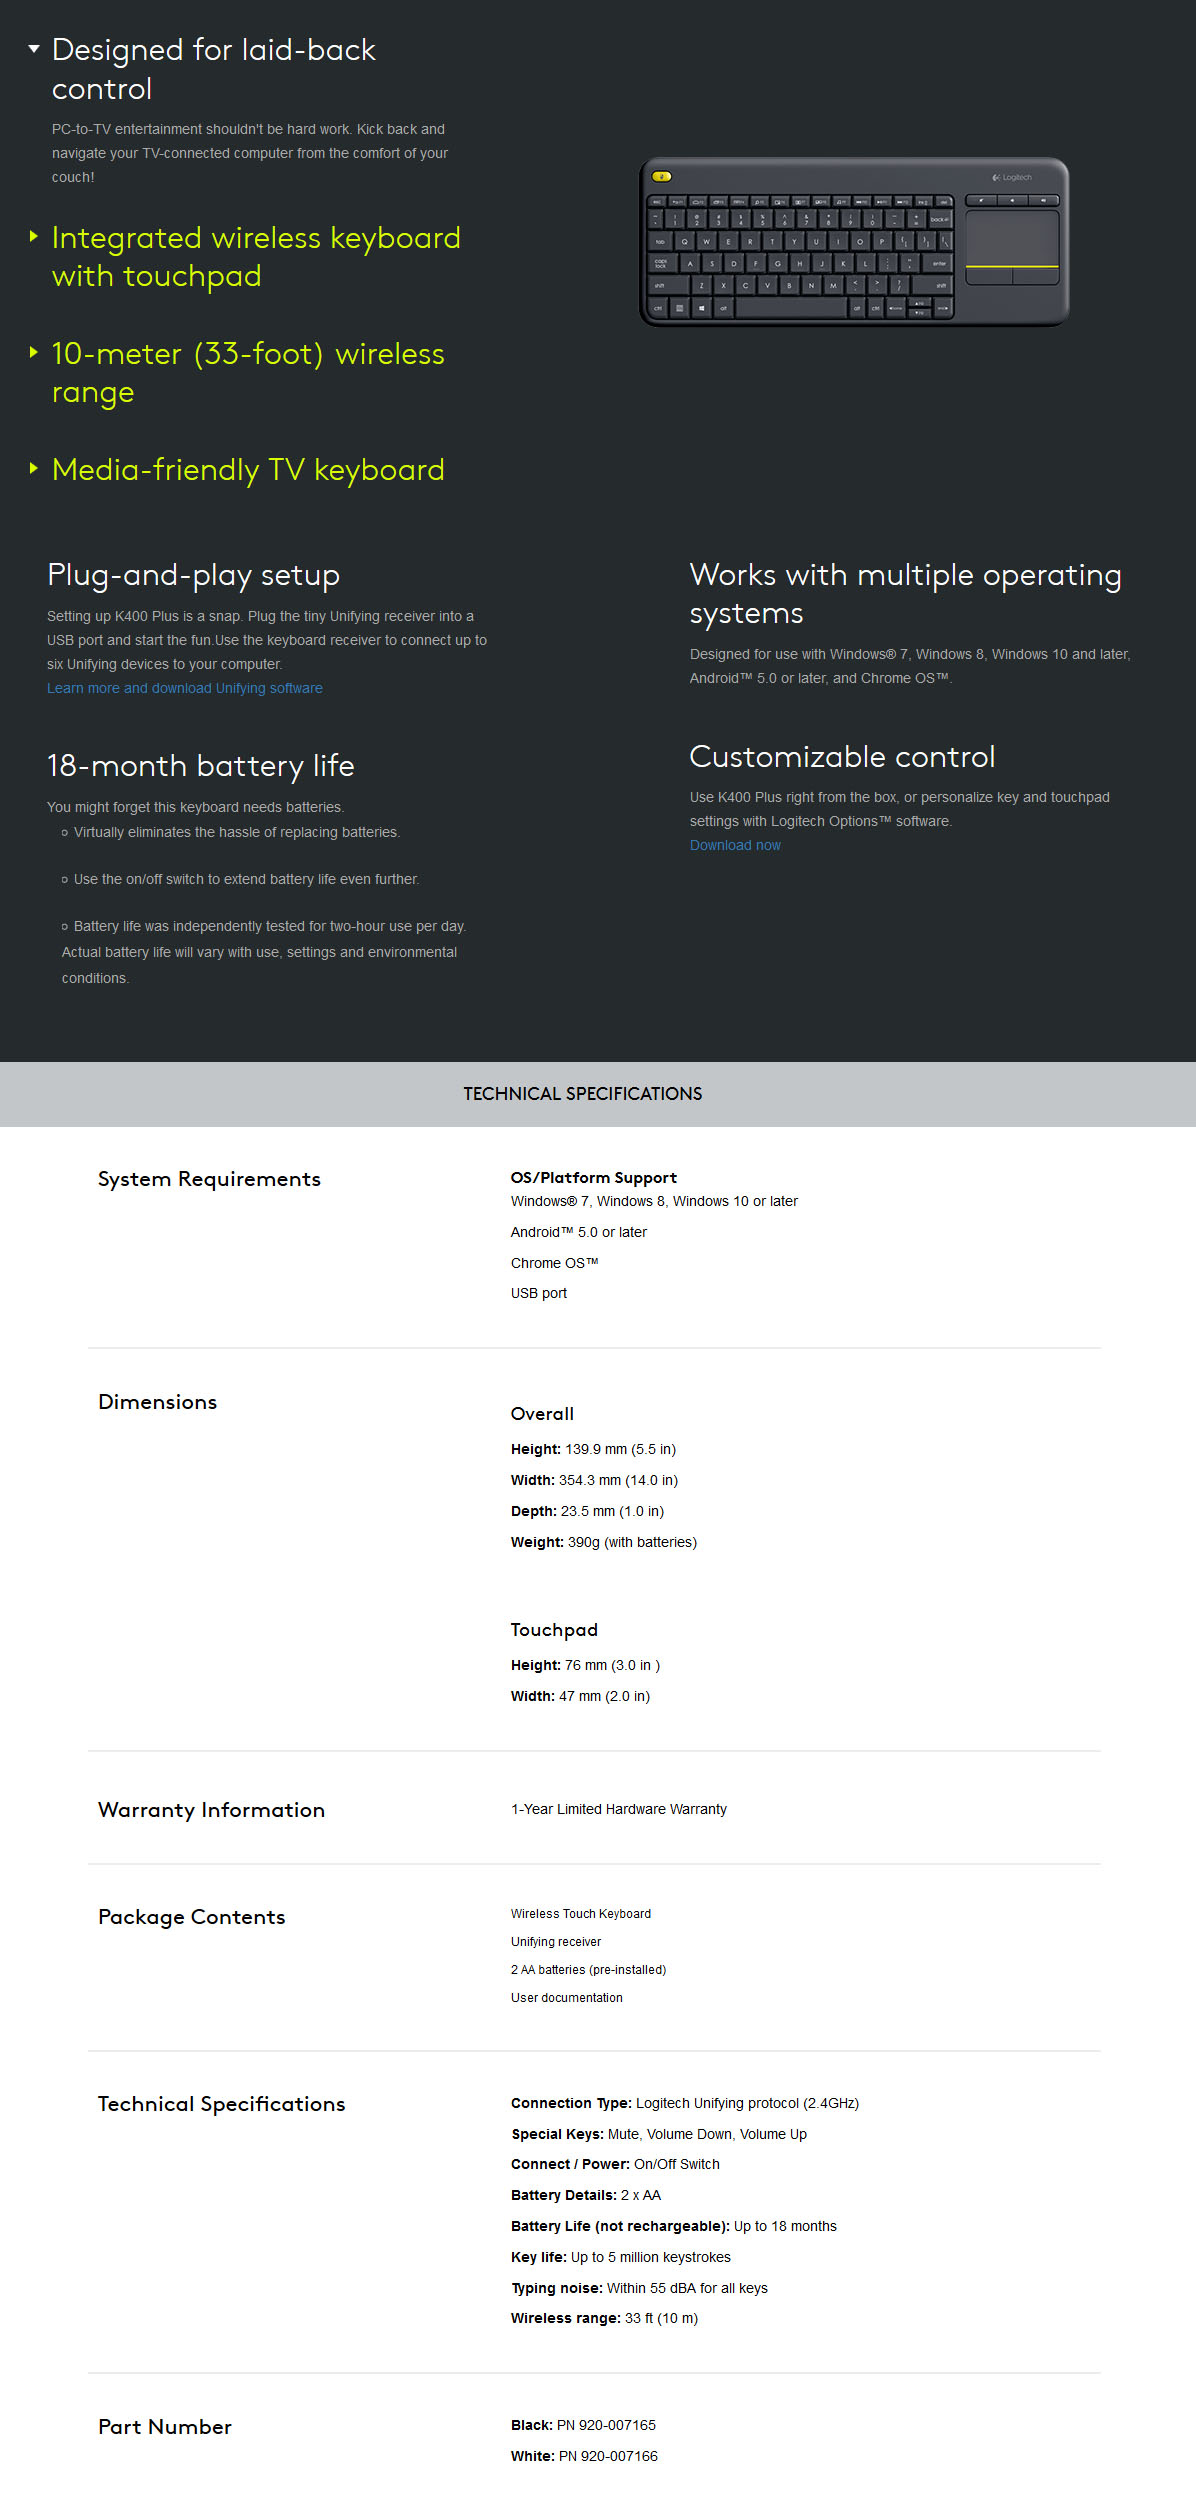Click the Logitech logo on the keyboard image

(1012, 177)
